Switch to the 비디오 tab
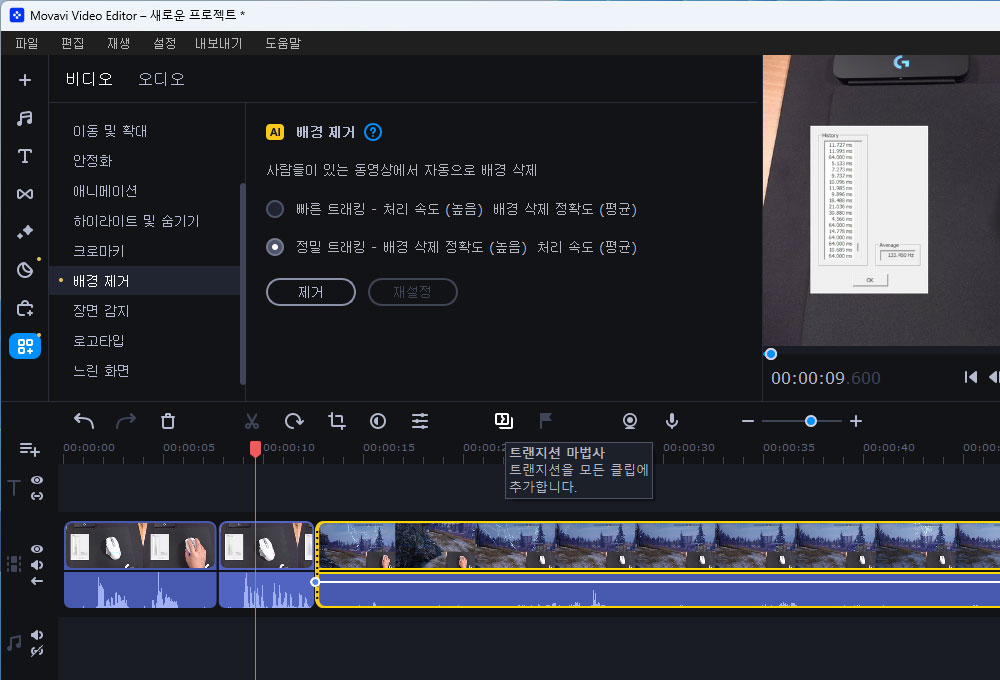Viewport: 1000px width, 680px height. point(89,79)
